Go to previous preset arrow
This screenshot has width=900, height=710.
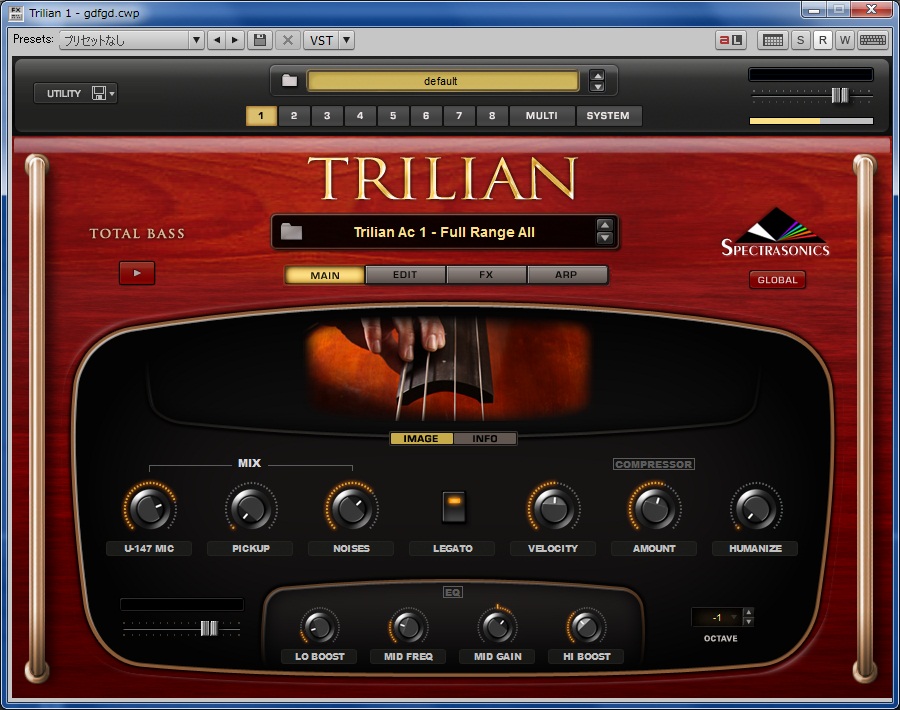[x=216, y=40]
